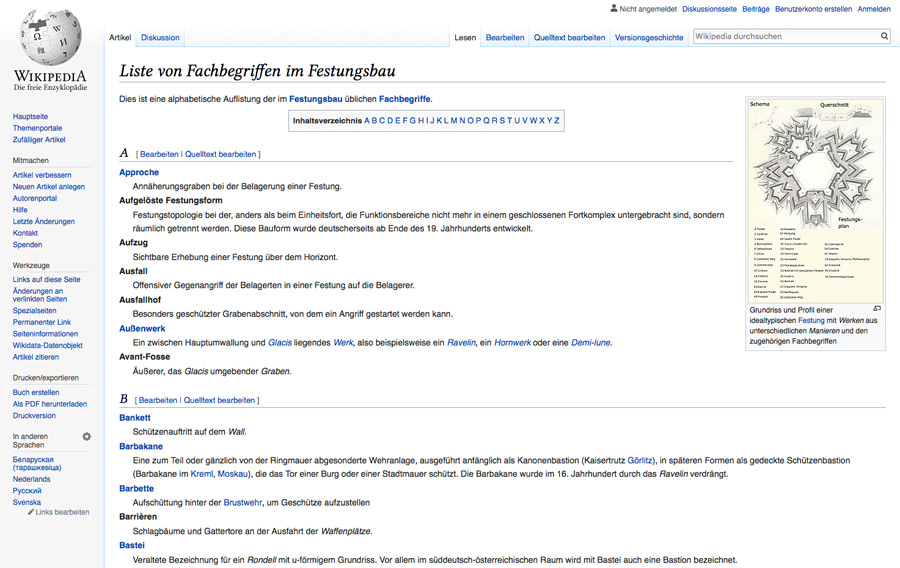Viewport: 900px width, 568px height.
Task: Open the Autorenportal link
Action: pos(35,198)
